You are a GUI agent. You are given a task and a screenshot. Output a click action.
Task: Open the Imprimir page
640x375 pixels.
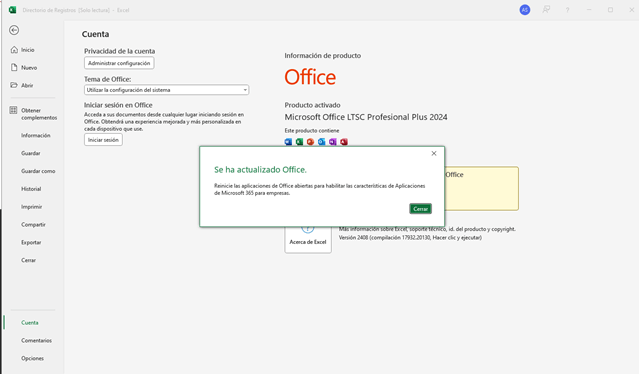tap(31, 207)
